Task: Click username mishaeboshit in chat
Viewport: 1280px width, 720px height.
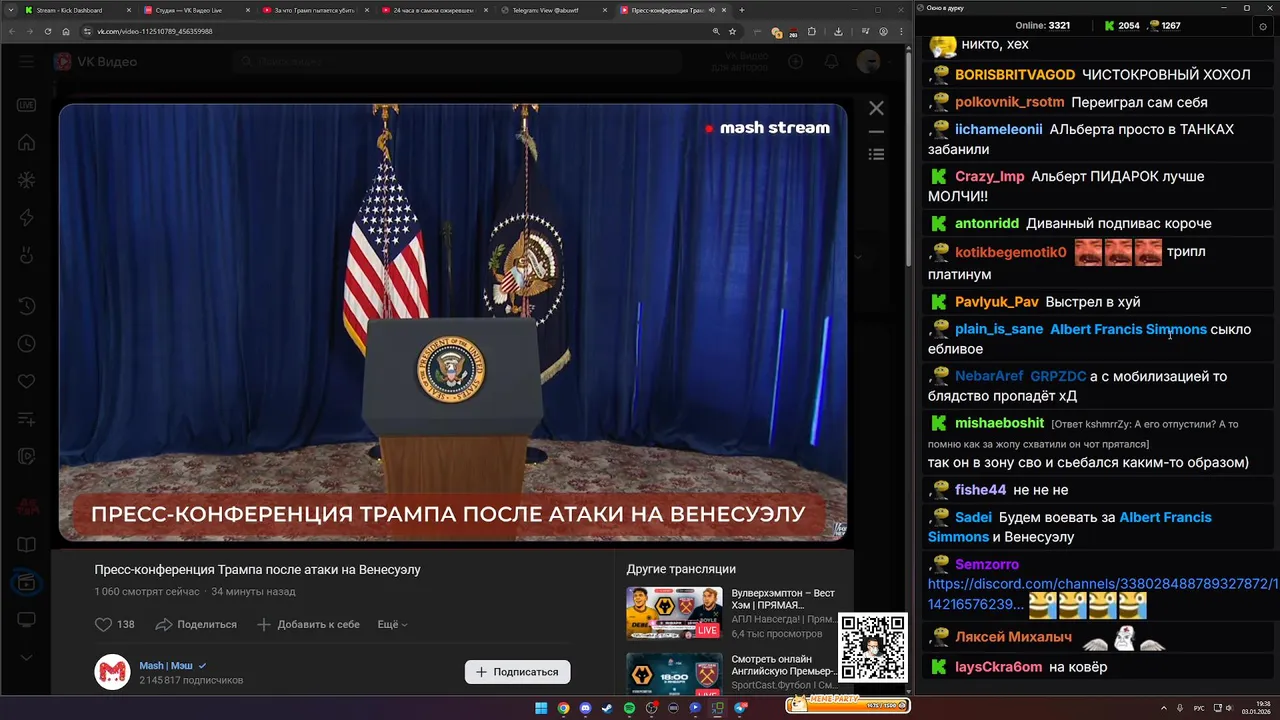Action: (999, 423)
